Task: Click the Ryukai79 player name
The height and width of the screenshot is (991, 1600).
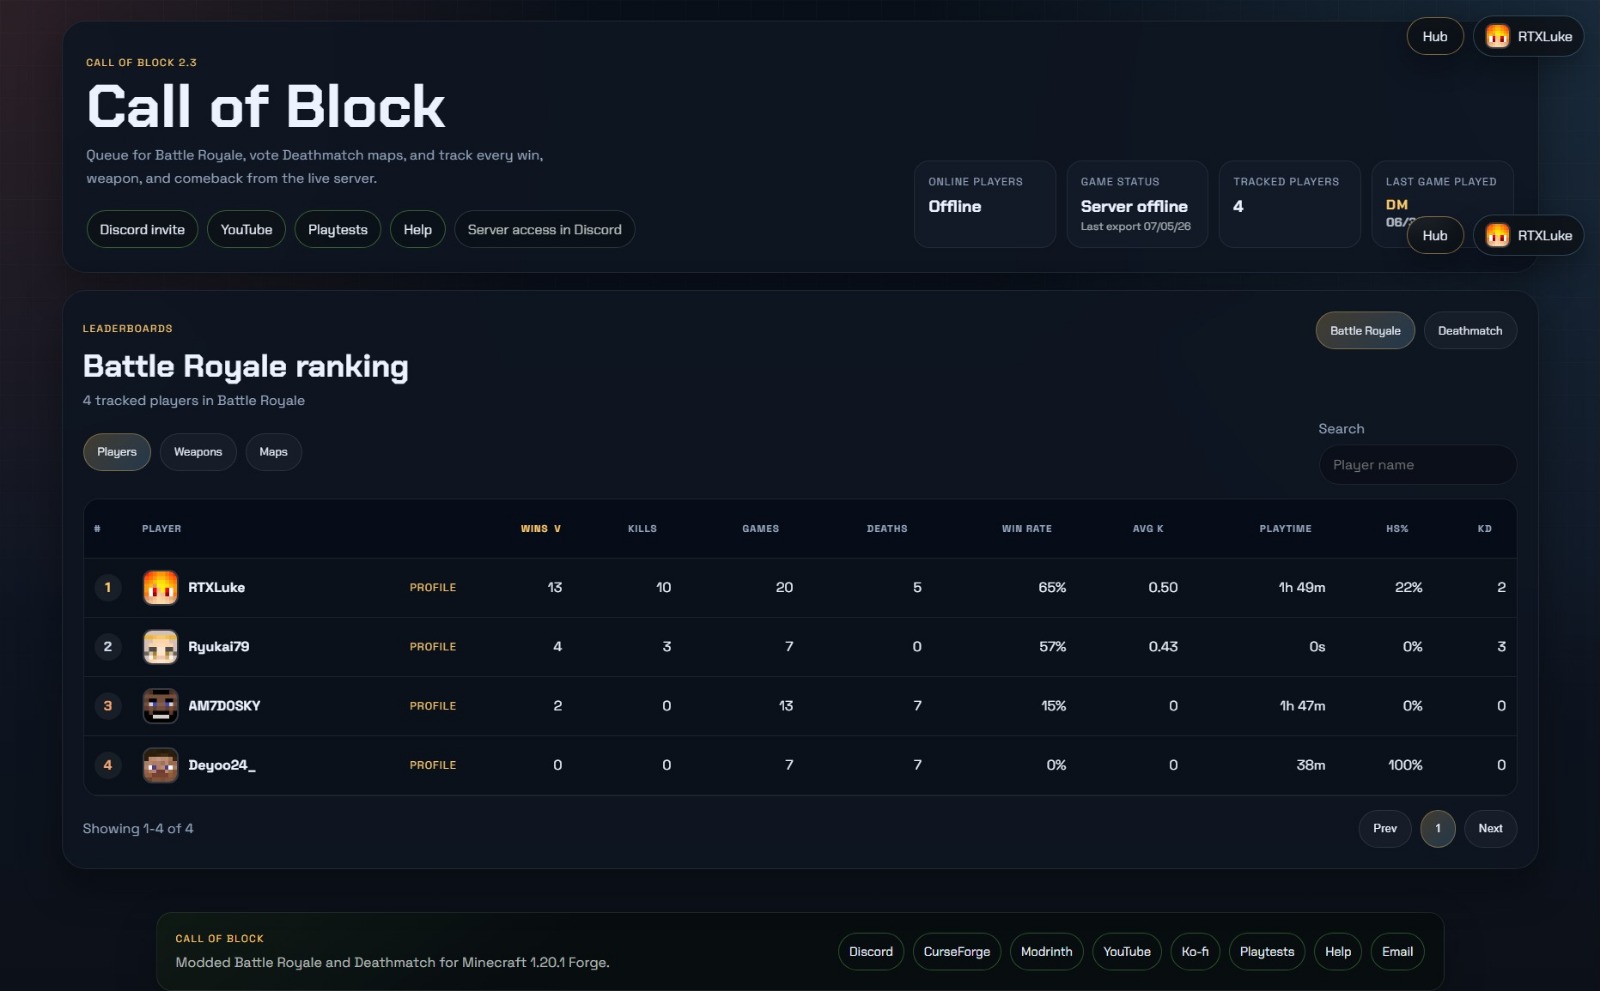Action: 219,647
